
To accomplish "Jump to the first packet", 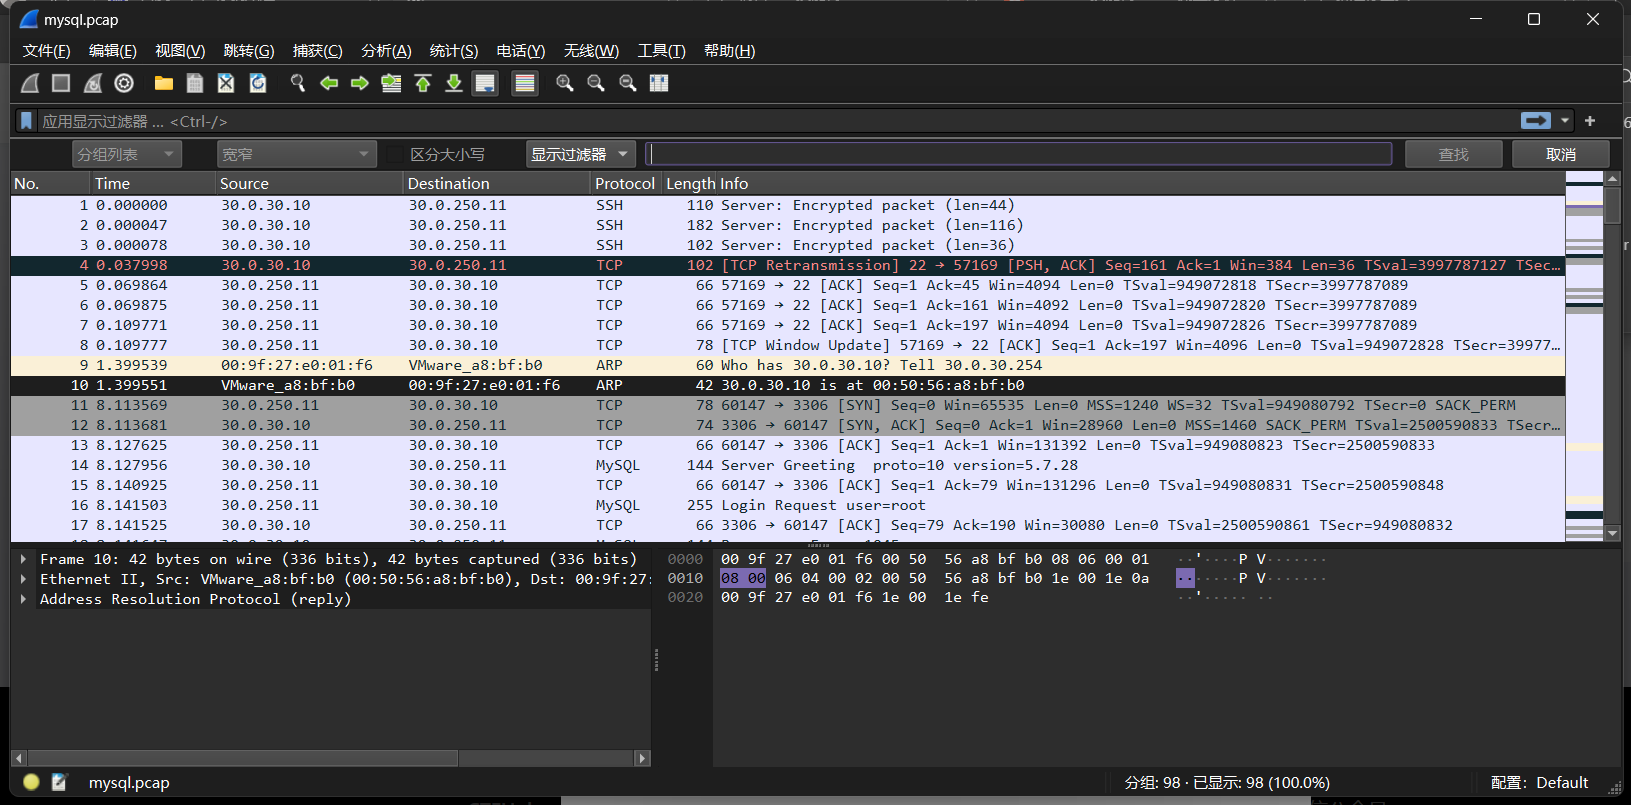I will pyautogui.click(x=423, y=83).
